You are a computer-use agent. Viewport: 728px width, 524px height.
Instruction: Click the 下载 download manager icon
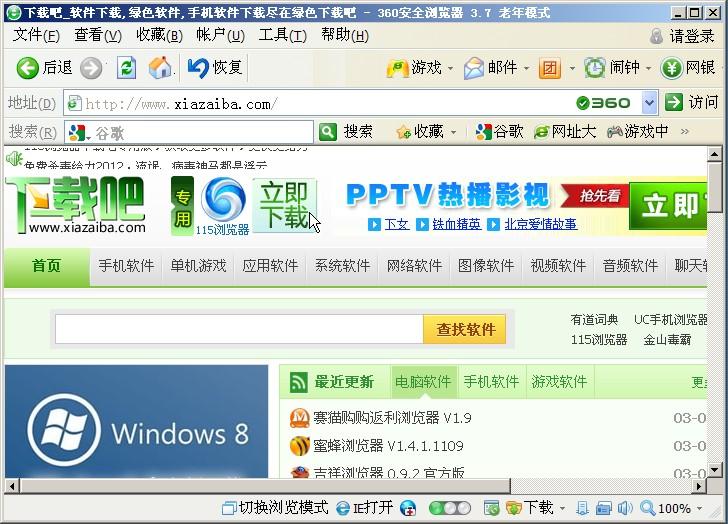click(514, 508)
